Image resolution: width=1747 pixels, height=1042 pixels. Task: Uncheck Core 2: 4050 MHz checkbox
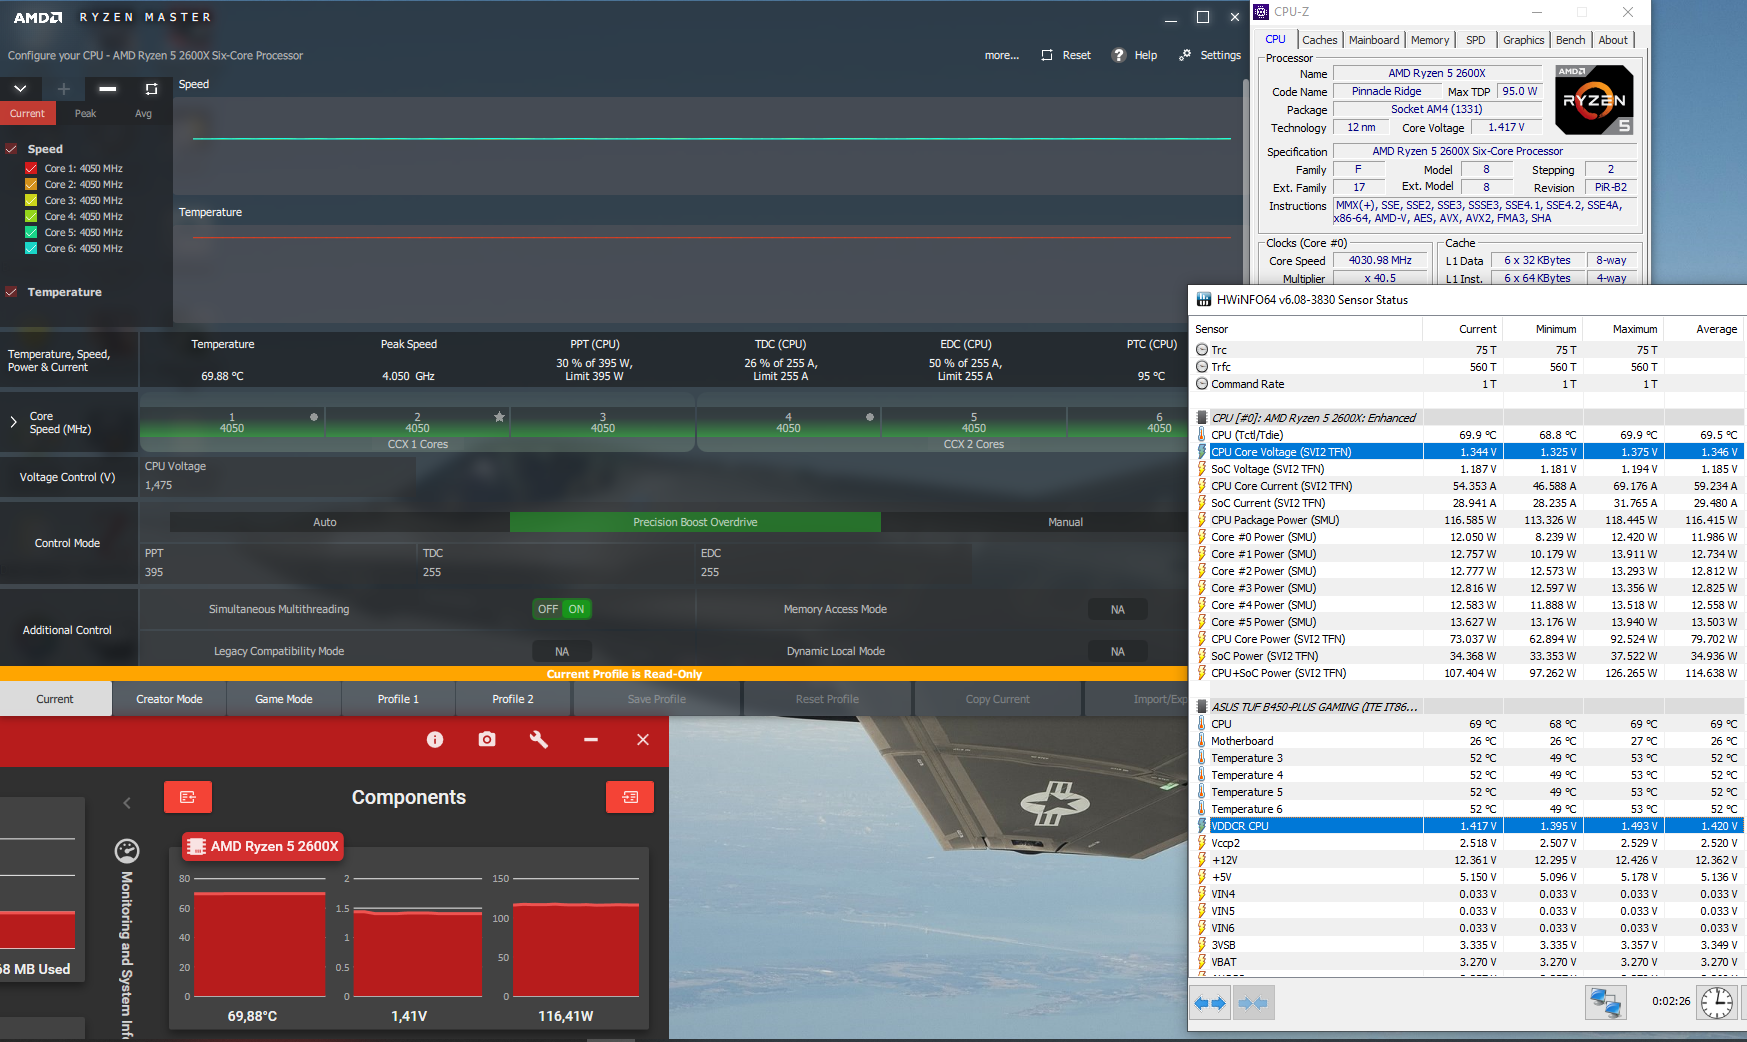click(31, 184)
